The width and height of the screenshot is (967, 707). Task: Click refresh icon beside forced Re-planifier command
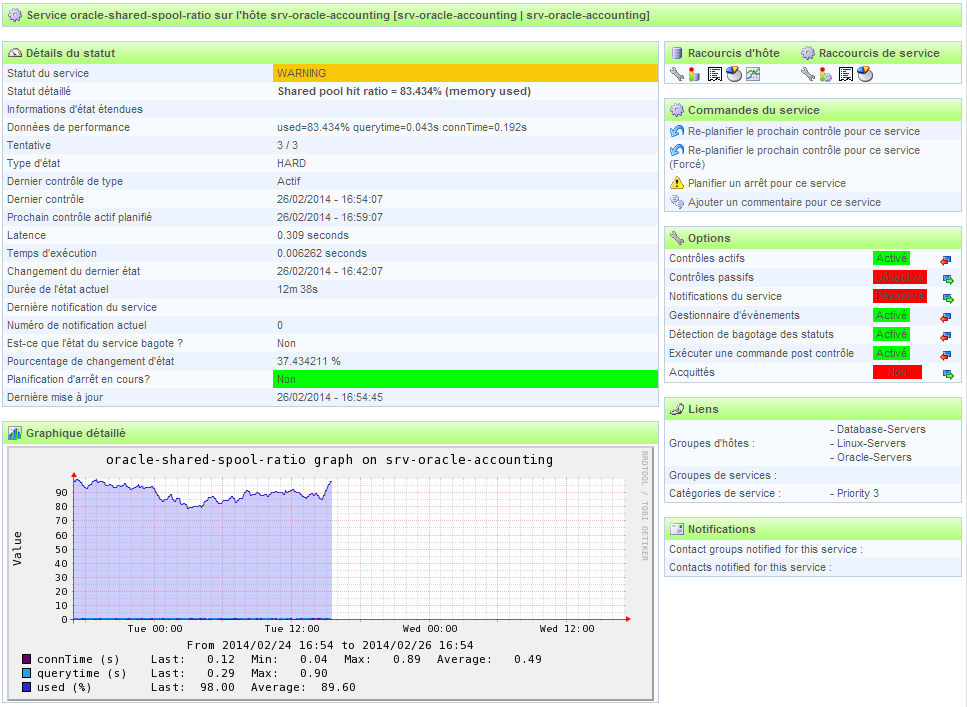(x=677, y=150)
